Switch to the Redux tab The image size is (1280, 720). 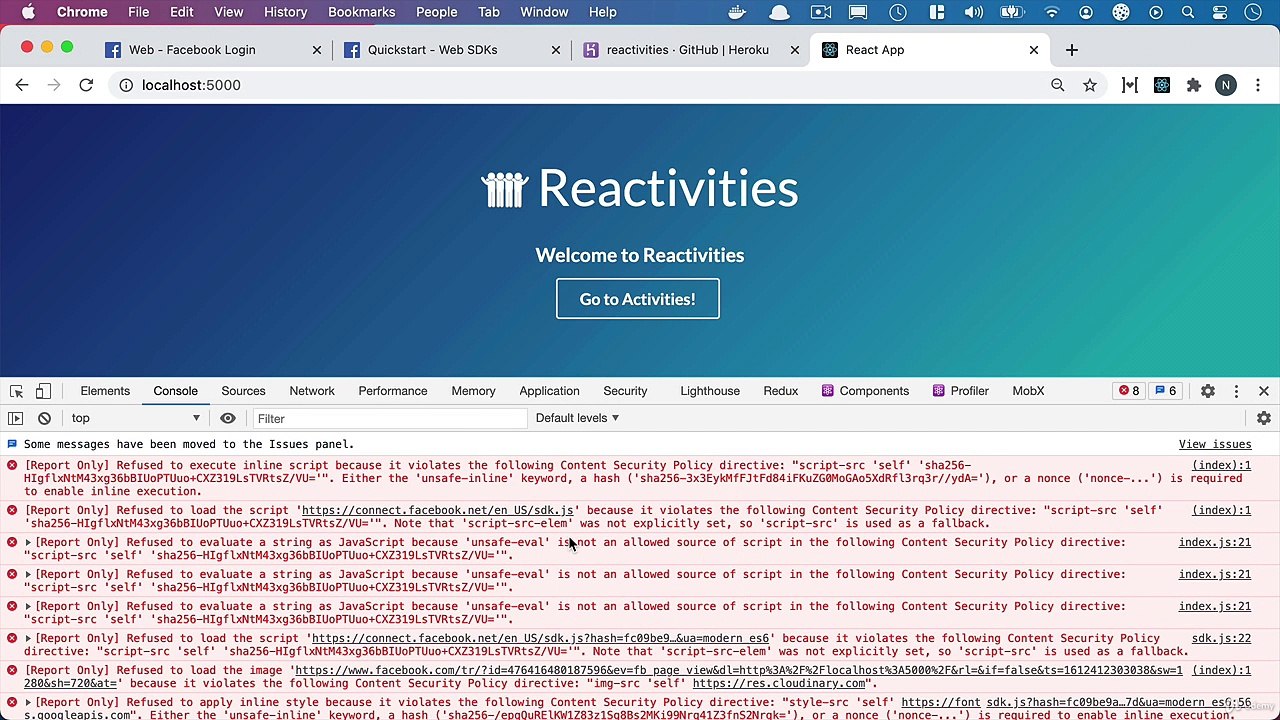(780, 391)
